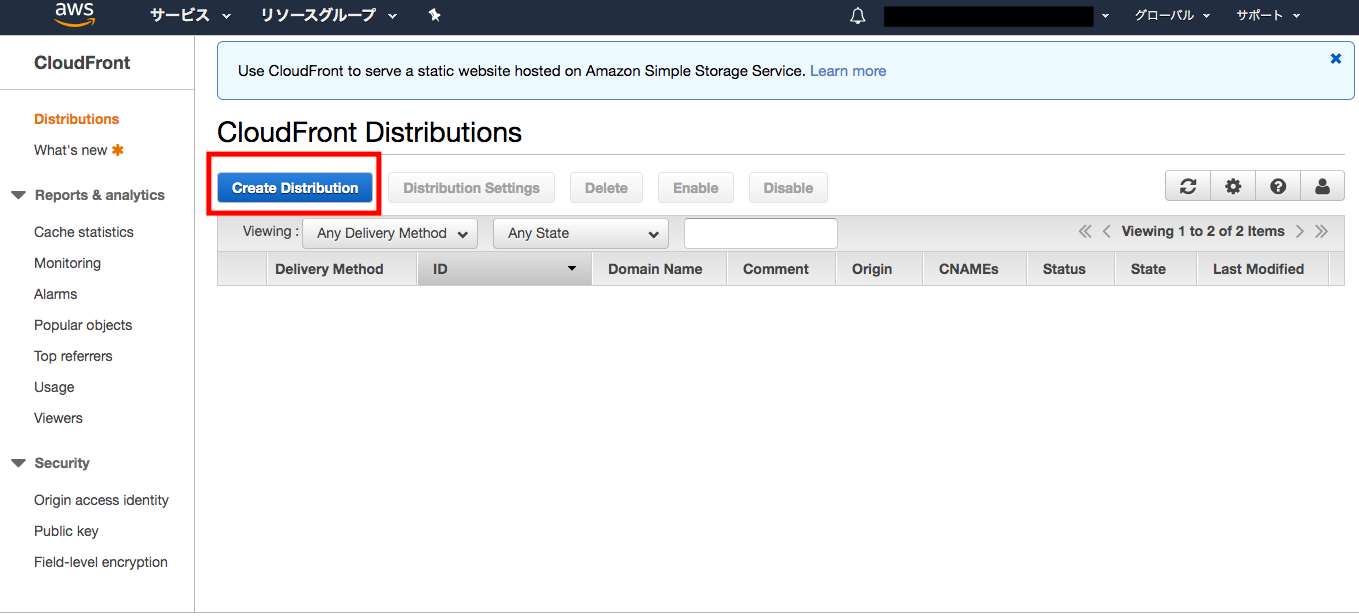Click the Delete button
Screen dimensions: 1359x616
coord(606,187)
